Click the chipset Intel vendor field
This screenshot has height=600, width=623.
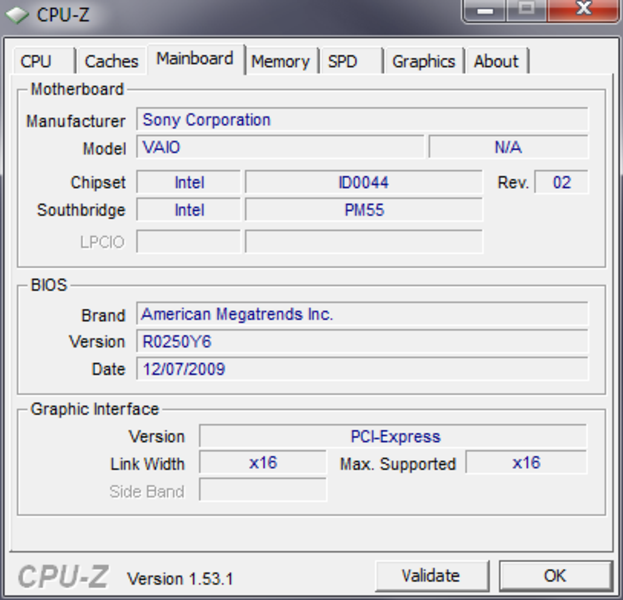[189, 182]
